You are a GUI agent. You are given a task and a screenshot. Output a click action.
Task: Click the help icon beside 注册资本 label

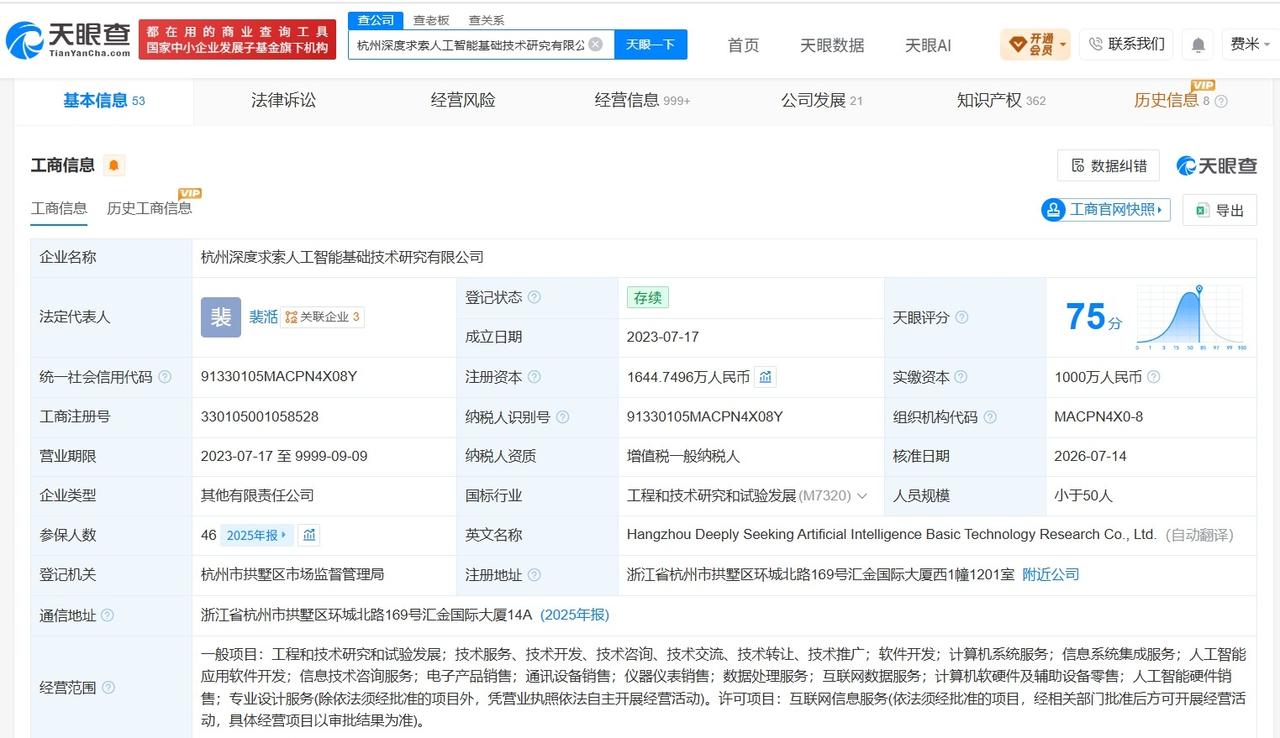click(x=534, y=377)
